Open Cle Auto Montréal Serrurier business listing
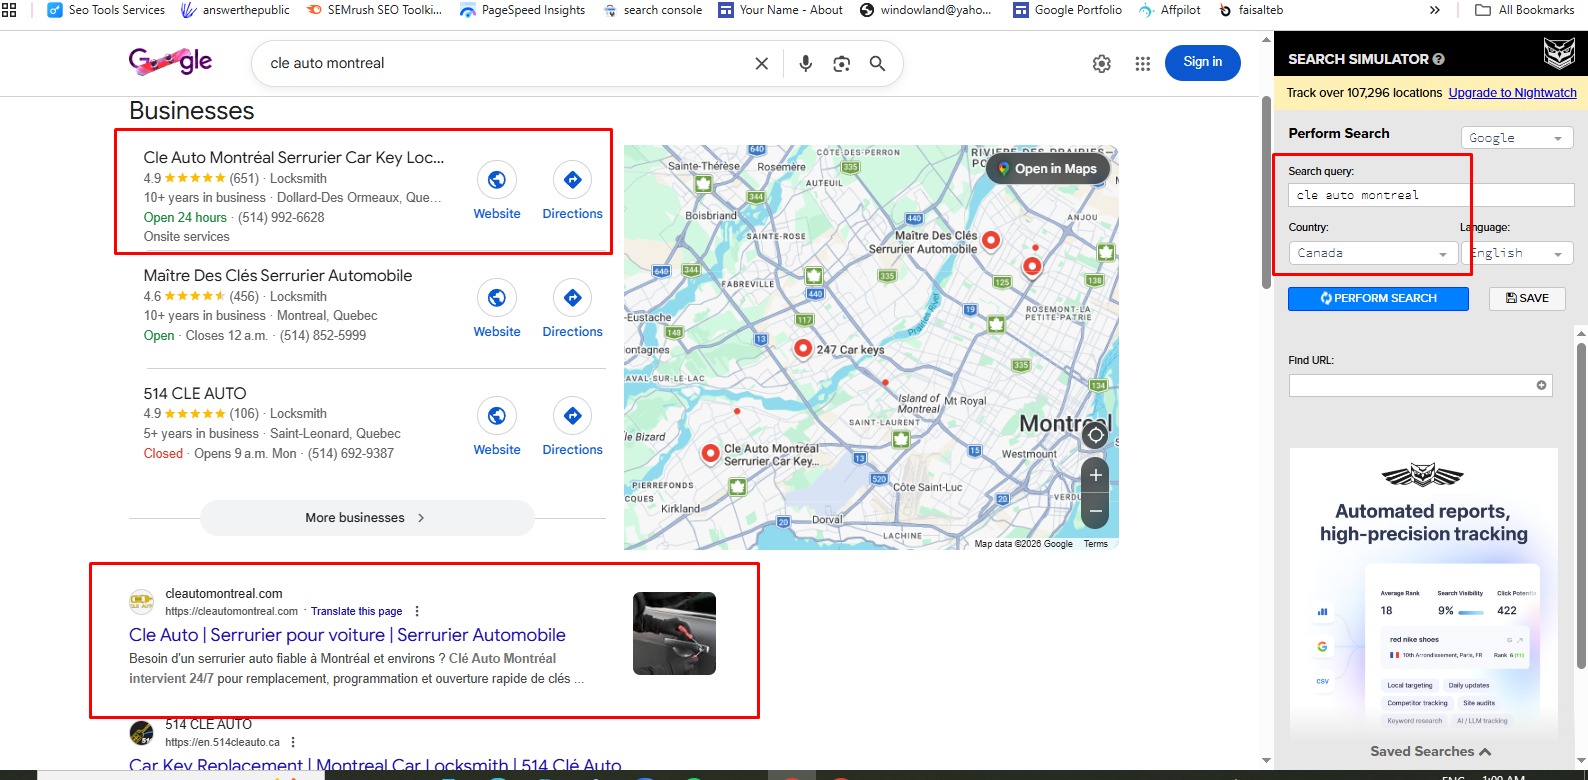 click(x=293, y=157)
